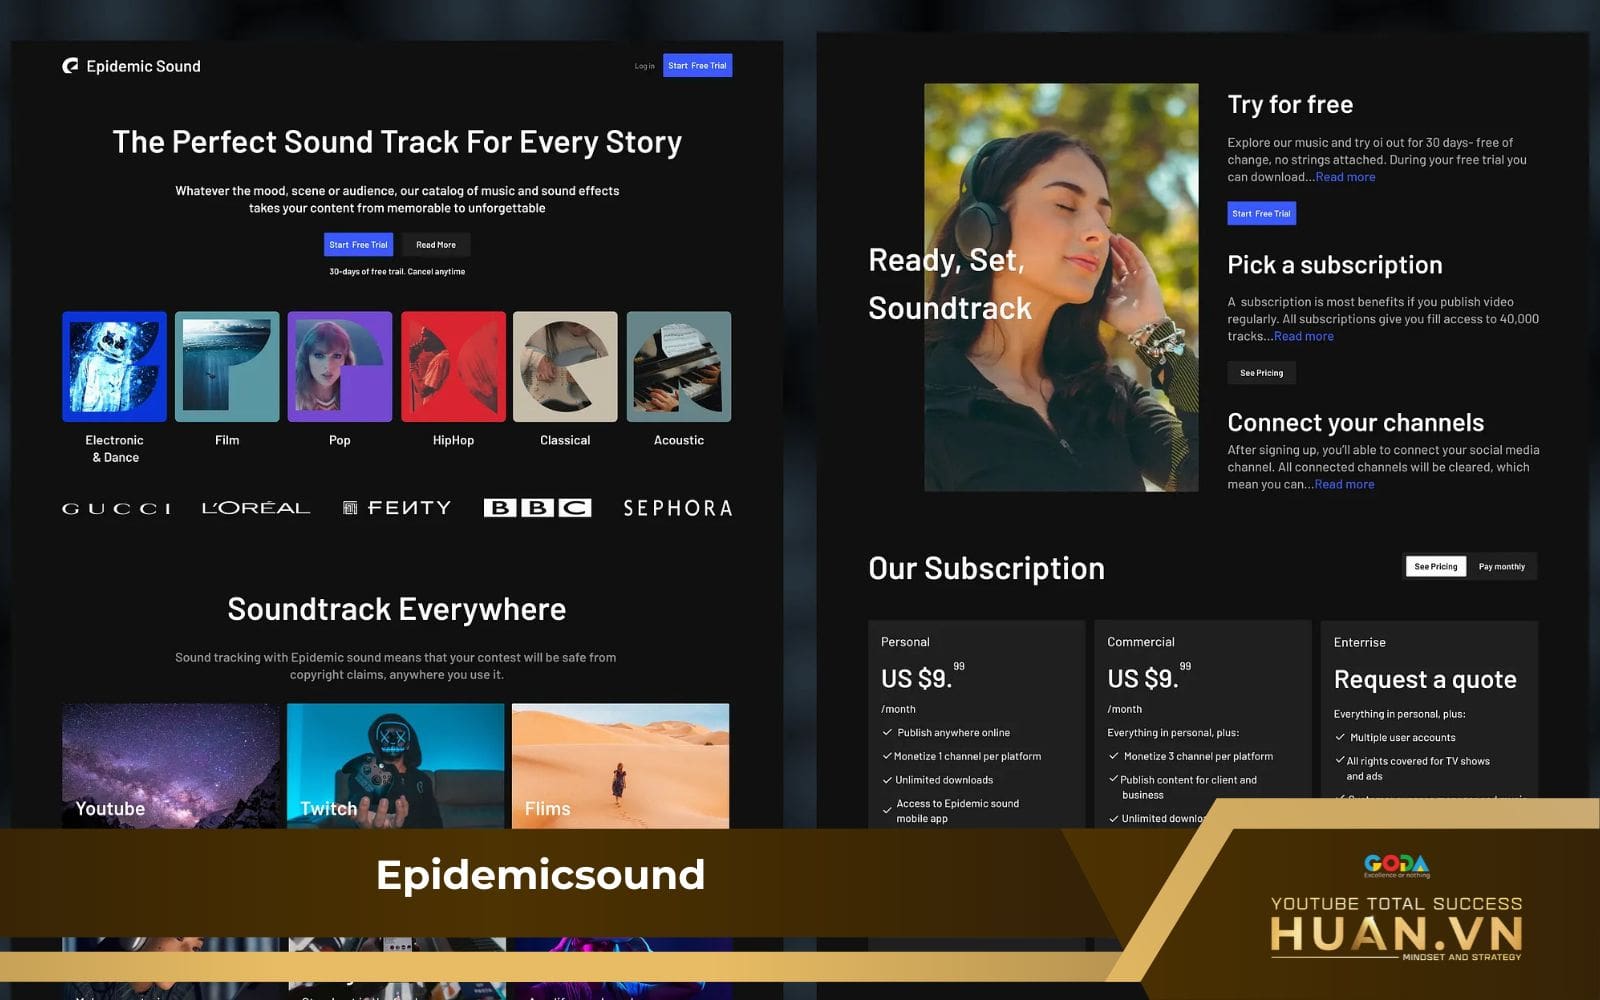Click checkmark beside Monetize 1 channel per platform
1600x1000 pixels.
click(x=887, y=757)
